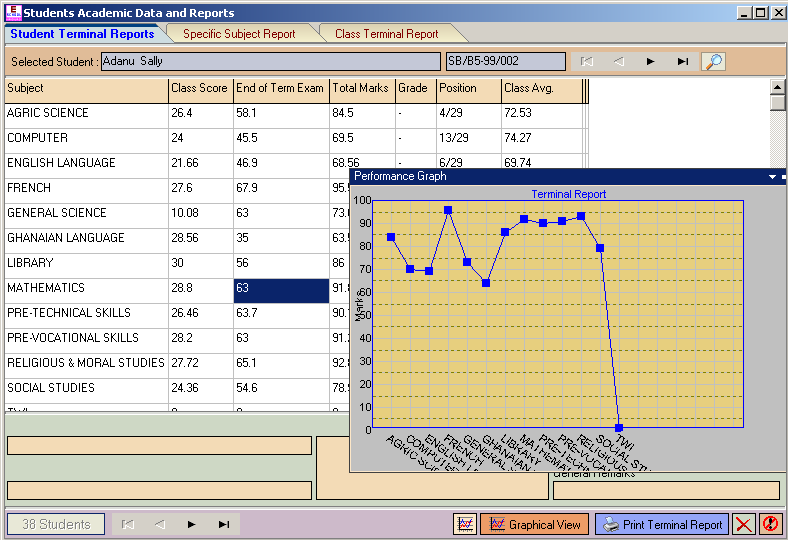This screenshot has width=788, height=540.
Task: Go to next record in bottom navigator
Action: click(x=191, y=524)
